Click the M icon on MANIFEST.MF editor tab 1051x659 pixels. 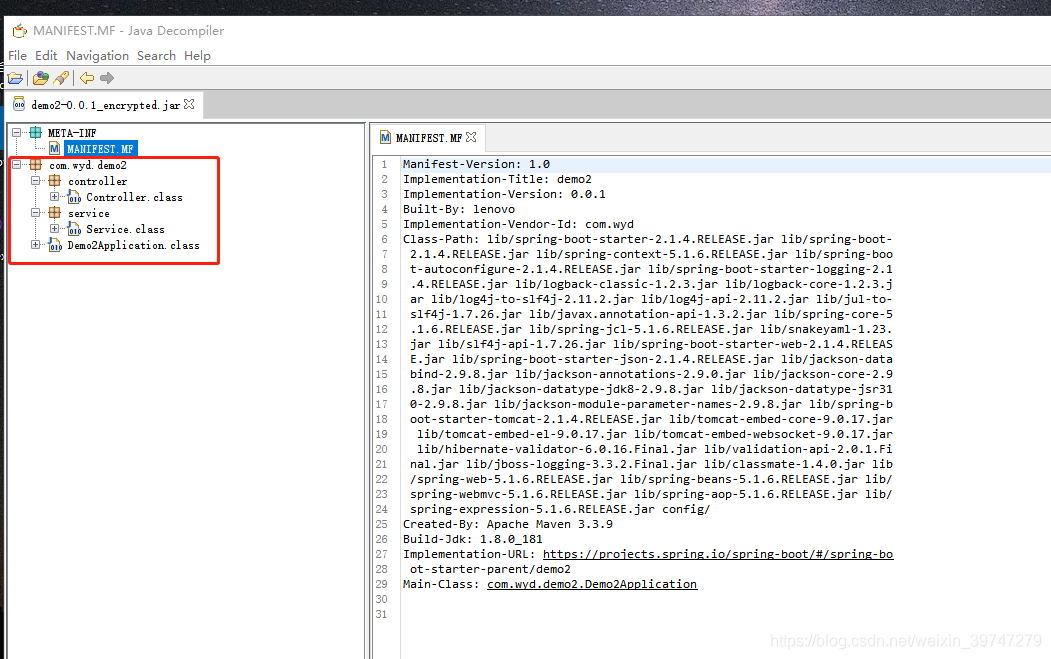[385, 137]
